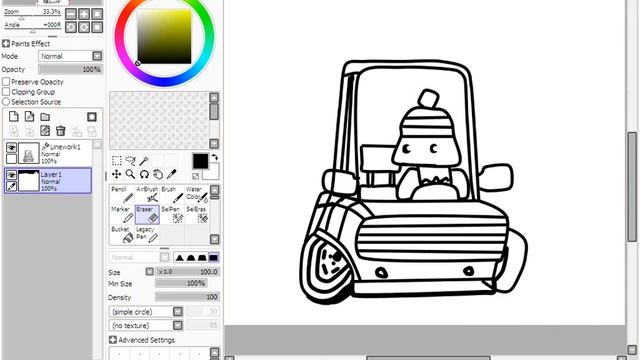Select the Linework1 layer

tap(48, 153)
